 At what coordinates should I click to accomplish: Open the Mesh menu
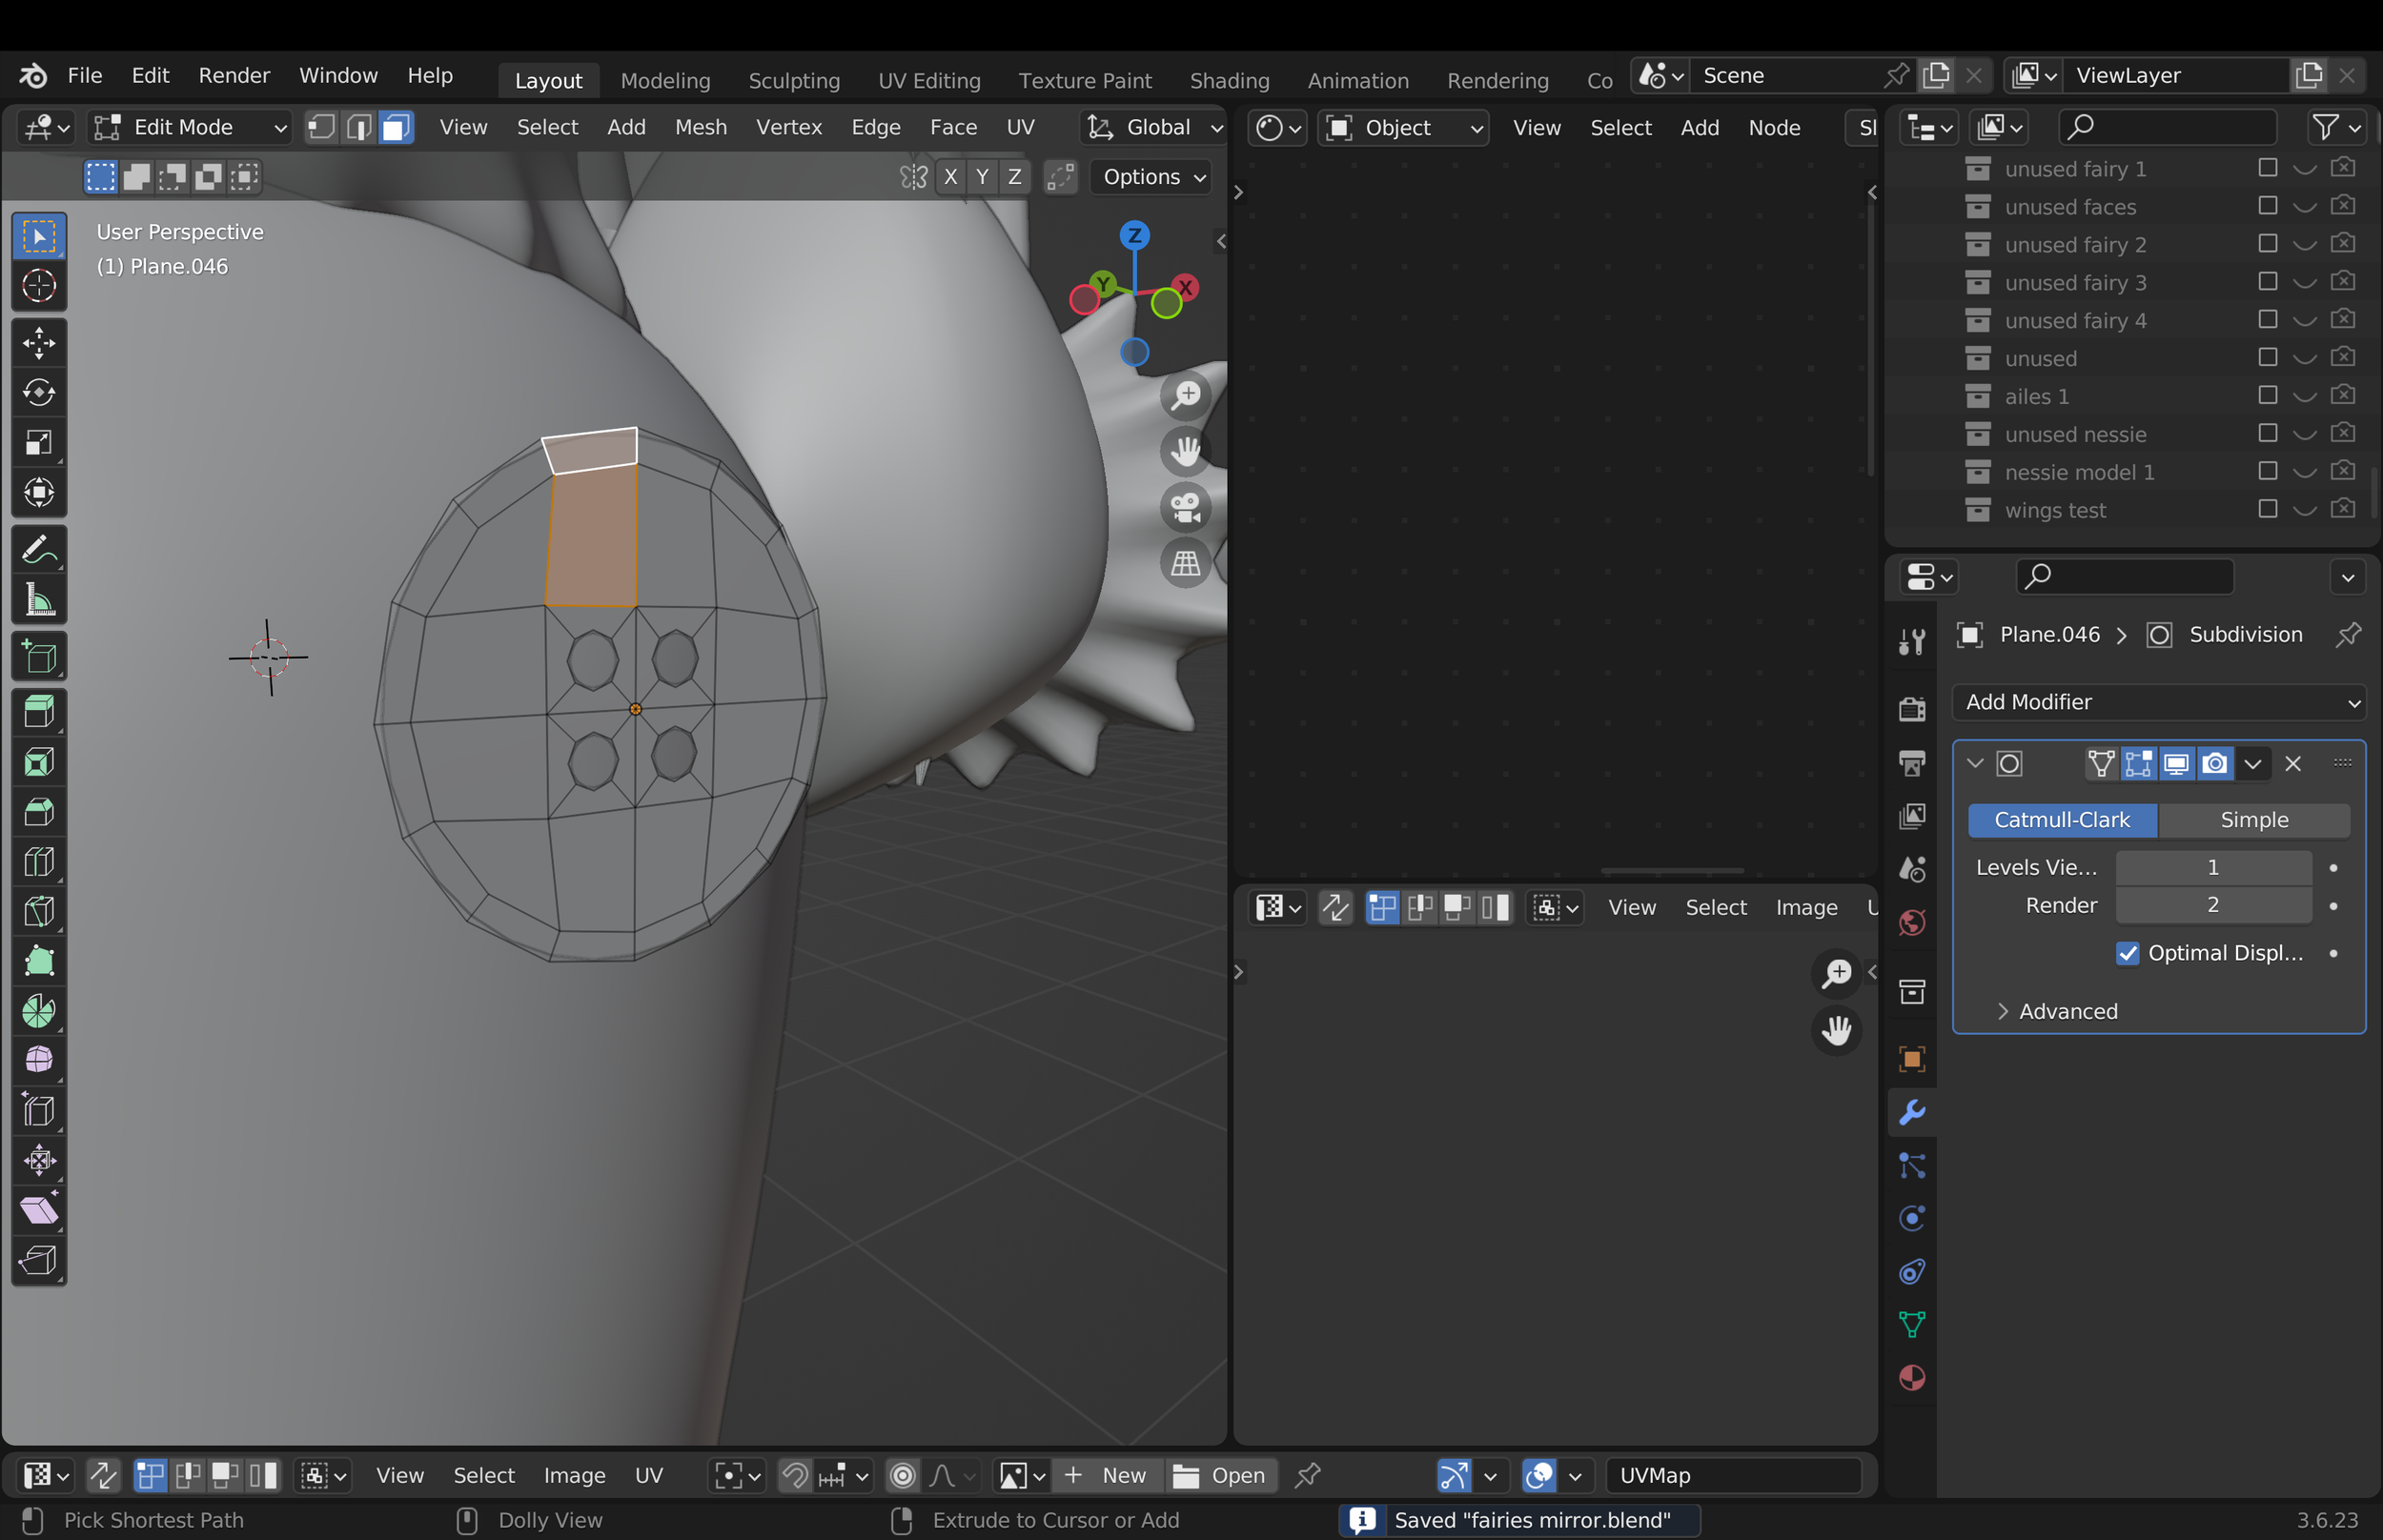pyautogui.click(x=700, y=127)
